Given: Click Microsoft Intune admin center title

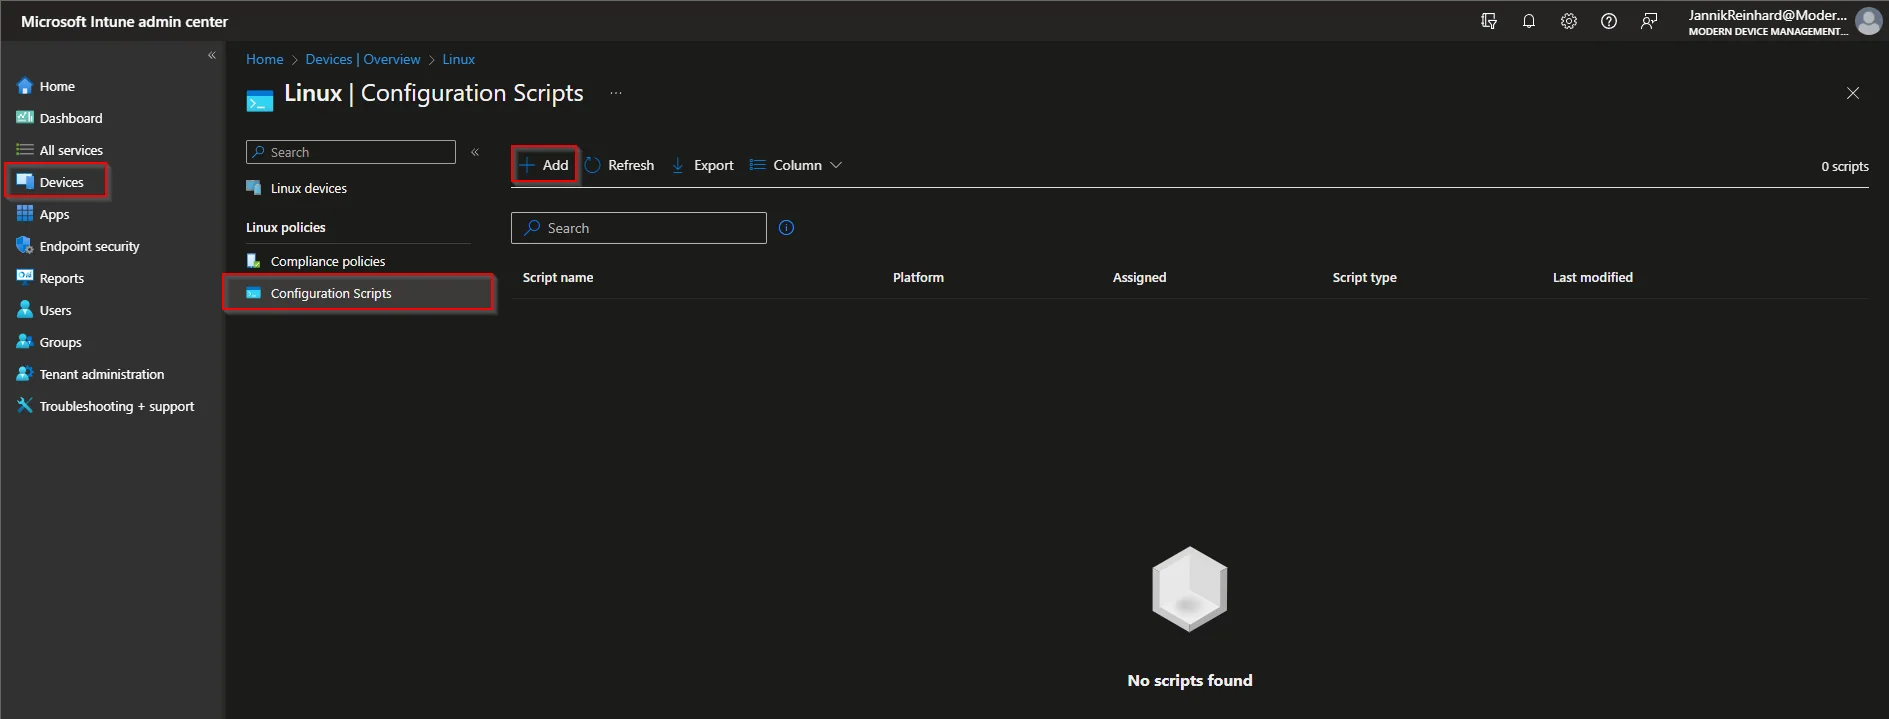Looking at the screenshot, I should [124, 21].
